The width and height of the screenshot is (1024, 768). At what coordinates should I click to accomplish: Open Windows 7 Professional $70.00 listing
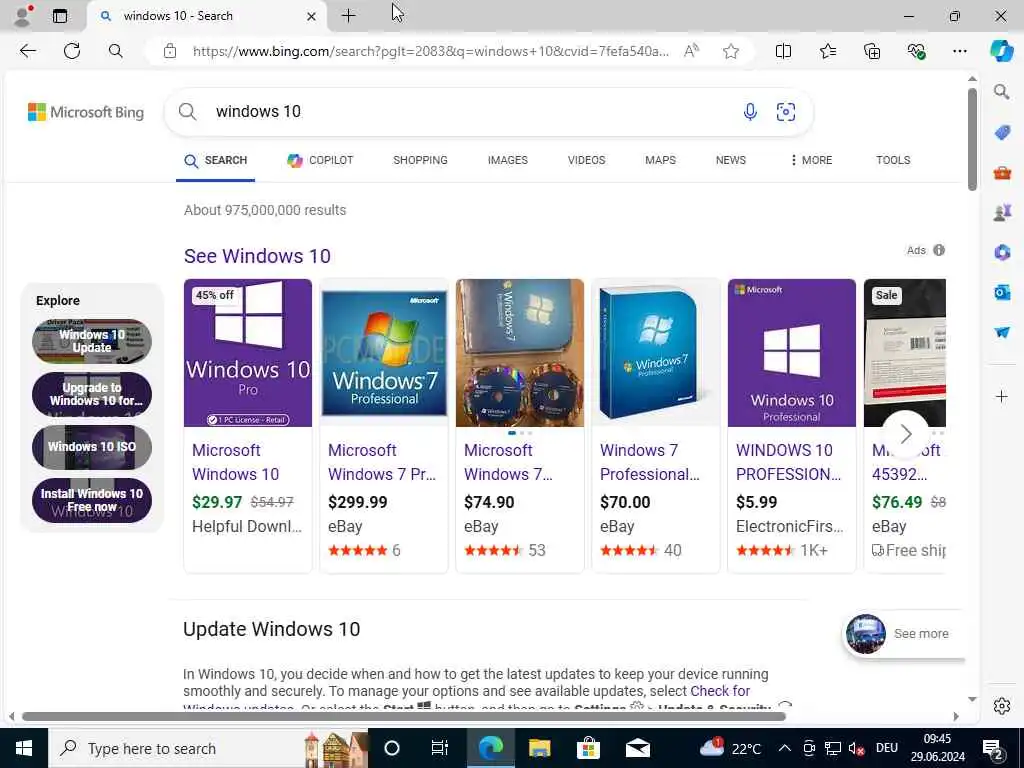[x=656, y=426]
